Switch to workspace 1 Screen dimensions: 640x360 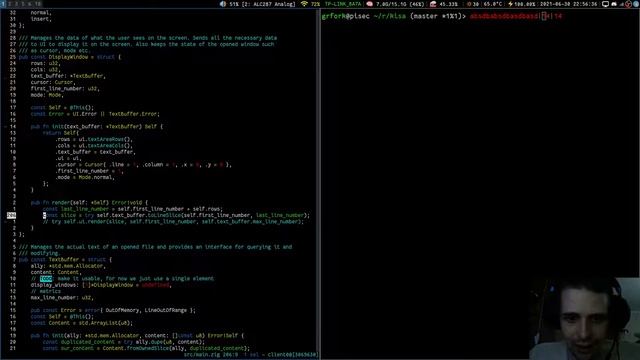[x=3, y=4]
